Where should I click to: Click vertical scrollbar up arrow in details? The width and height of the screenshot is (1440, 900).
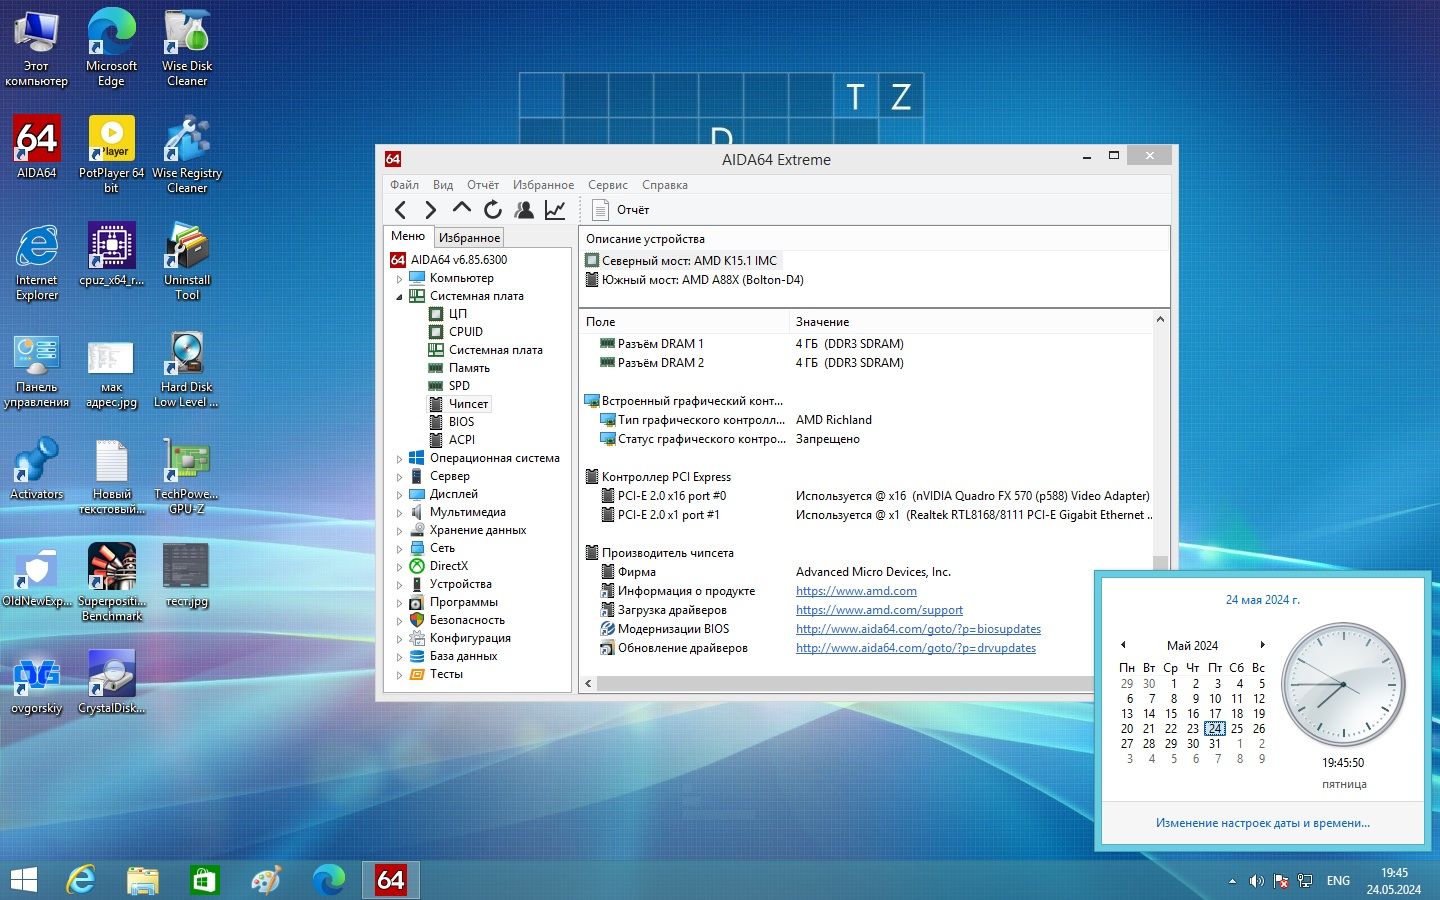[1160, 320]
